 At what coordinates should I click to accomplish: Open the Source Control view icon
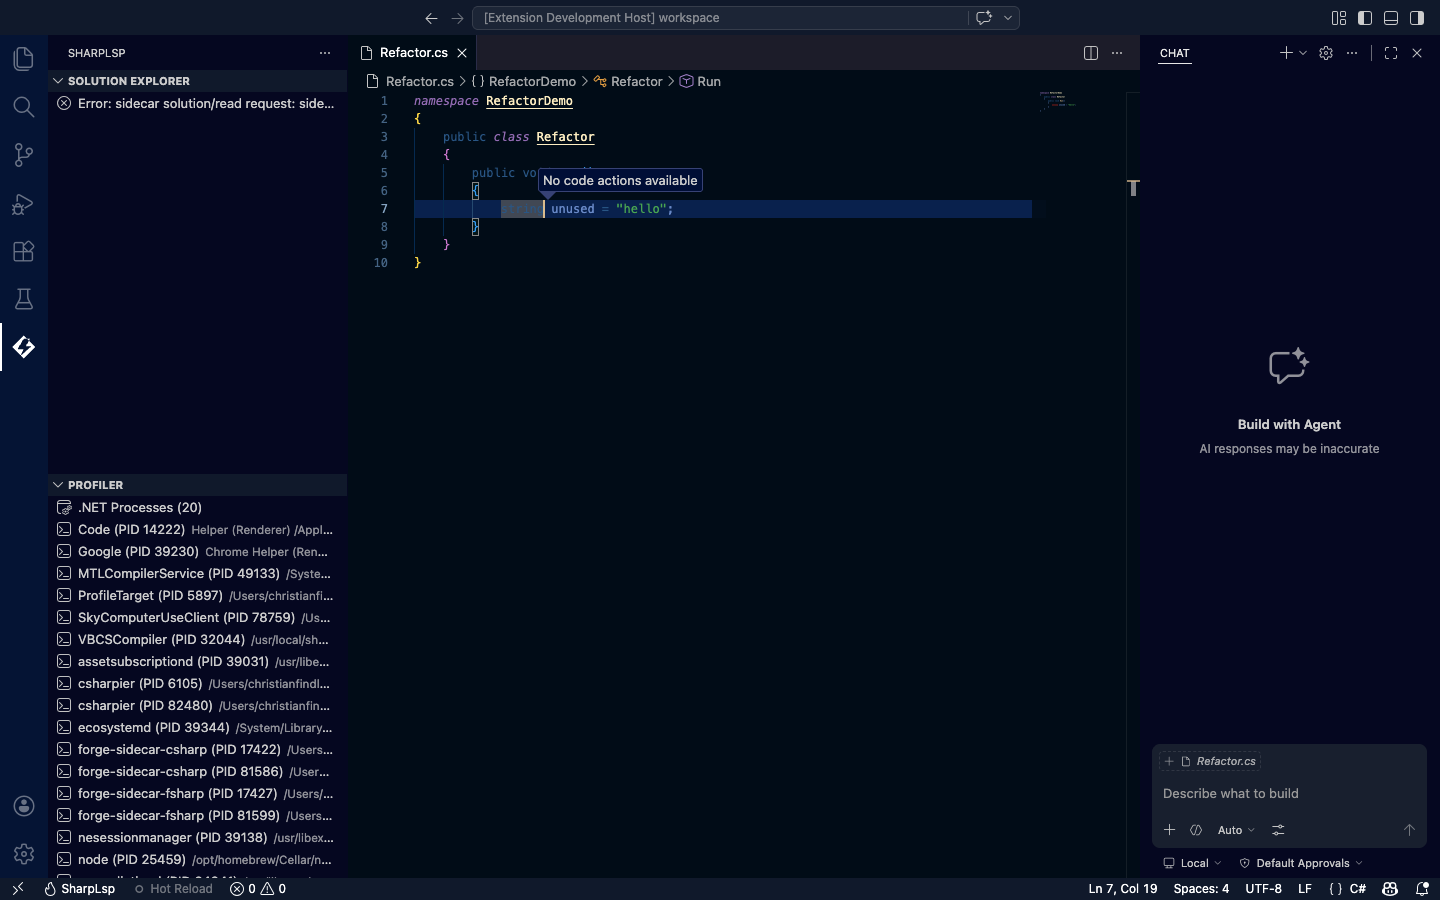[x=24, y=155]
